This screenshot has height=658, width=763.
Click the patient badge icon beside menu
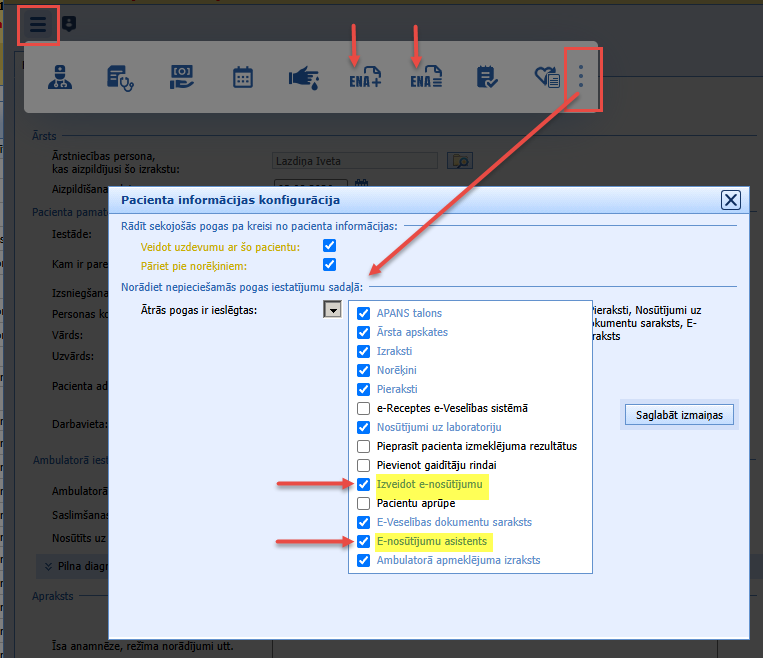click(69, 23)
